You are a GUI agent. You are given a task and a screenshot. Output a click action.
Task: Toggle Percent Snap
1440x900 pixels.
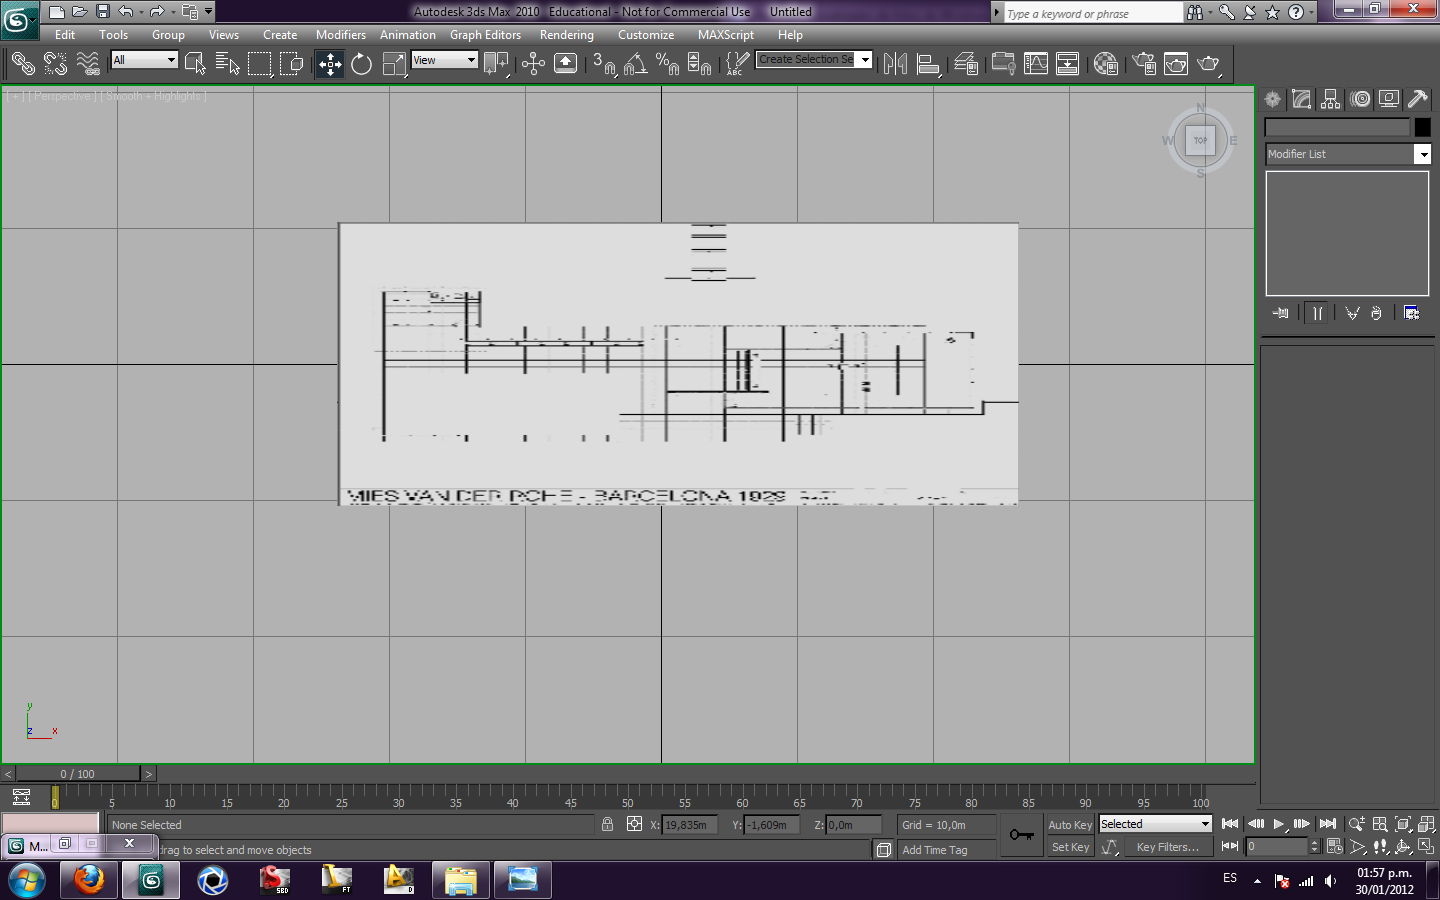pos(667,64)
